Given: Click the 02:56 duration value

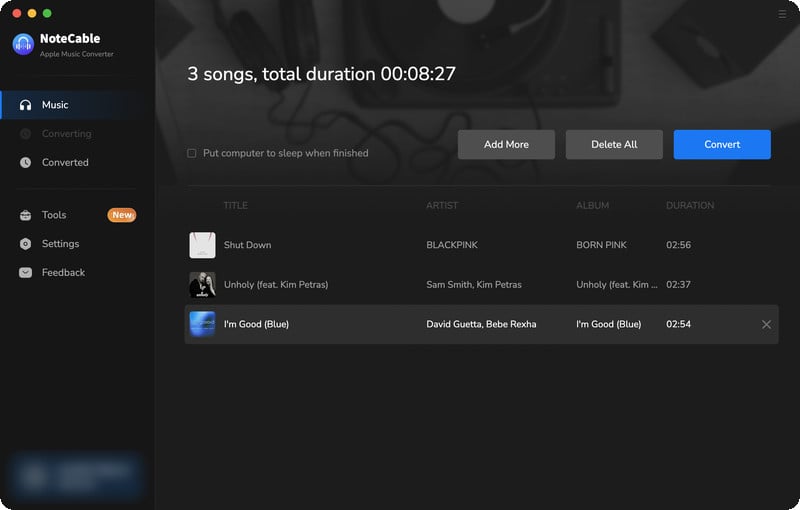Looking at the screenshot, I should coord(679,245).
